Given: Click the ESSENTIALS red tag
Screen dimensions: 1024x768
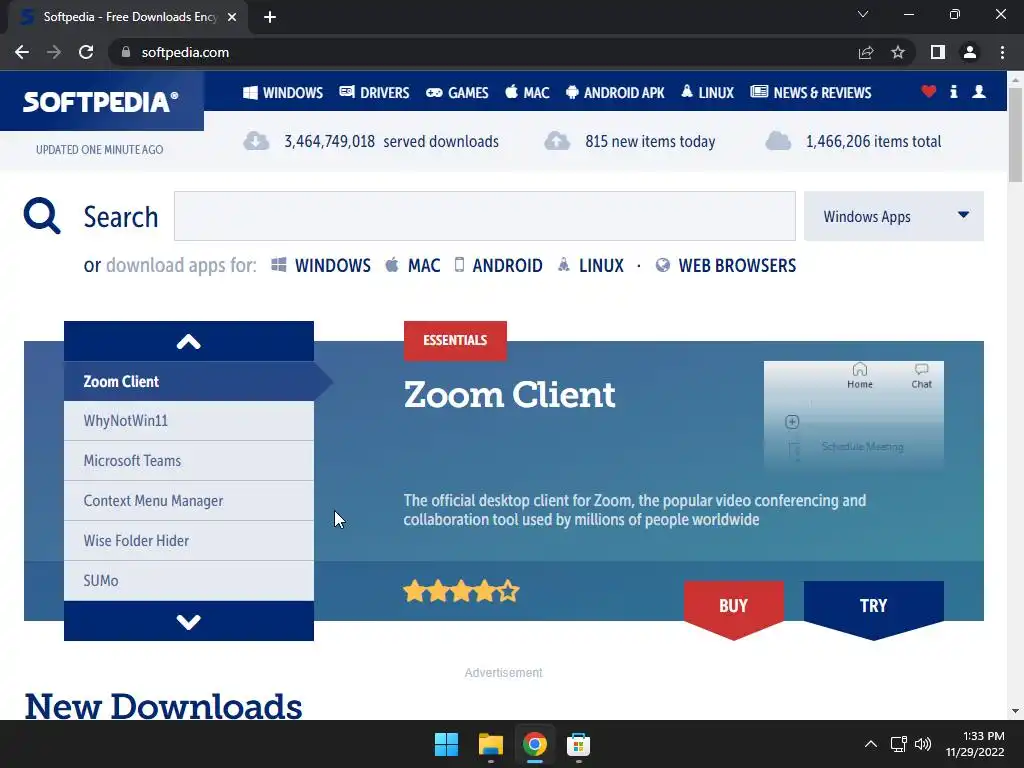Looking at the screenshot, I should coord(455,340).
